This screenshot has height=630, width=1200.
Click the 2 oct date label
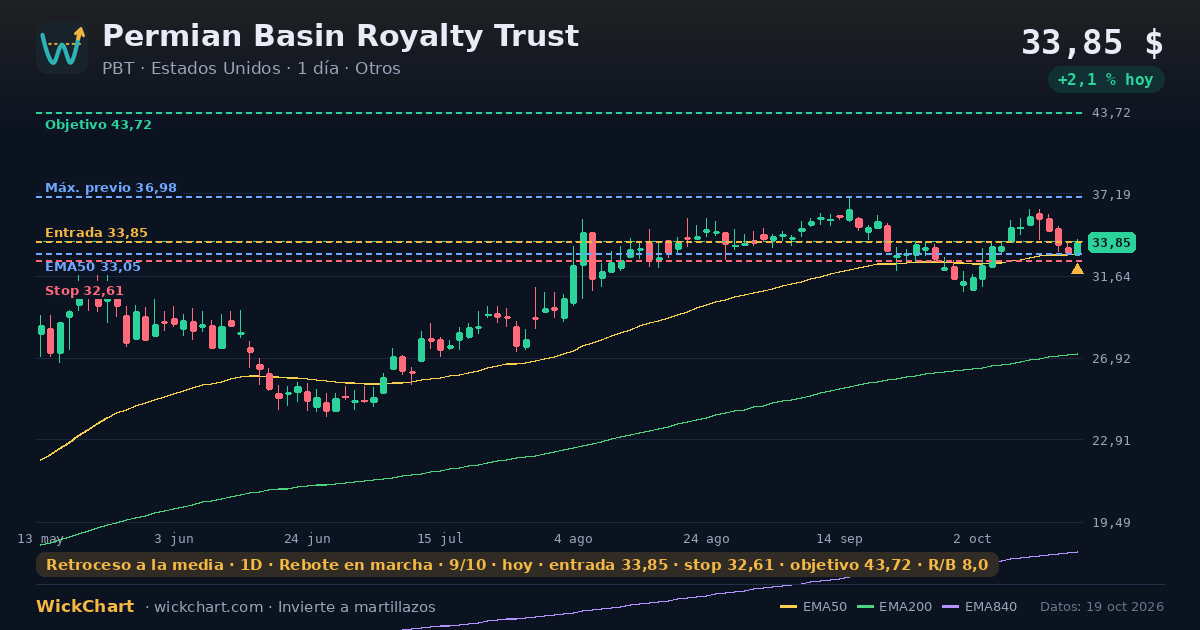pyautogui.click(x=972, y=539)
